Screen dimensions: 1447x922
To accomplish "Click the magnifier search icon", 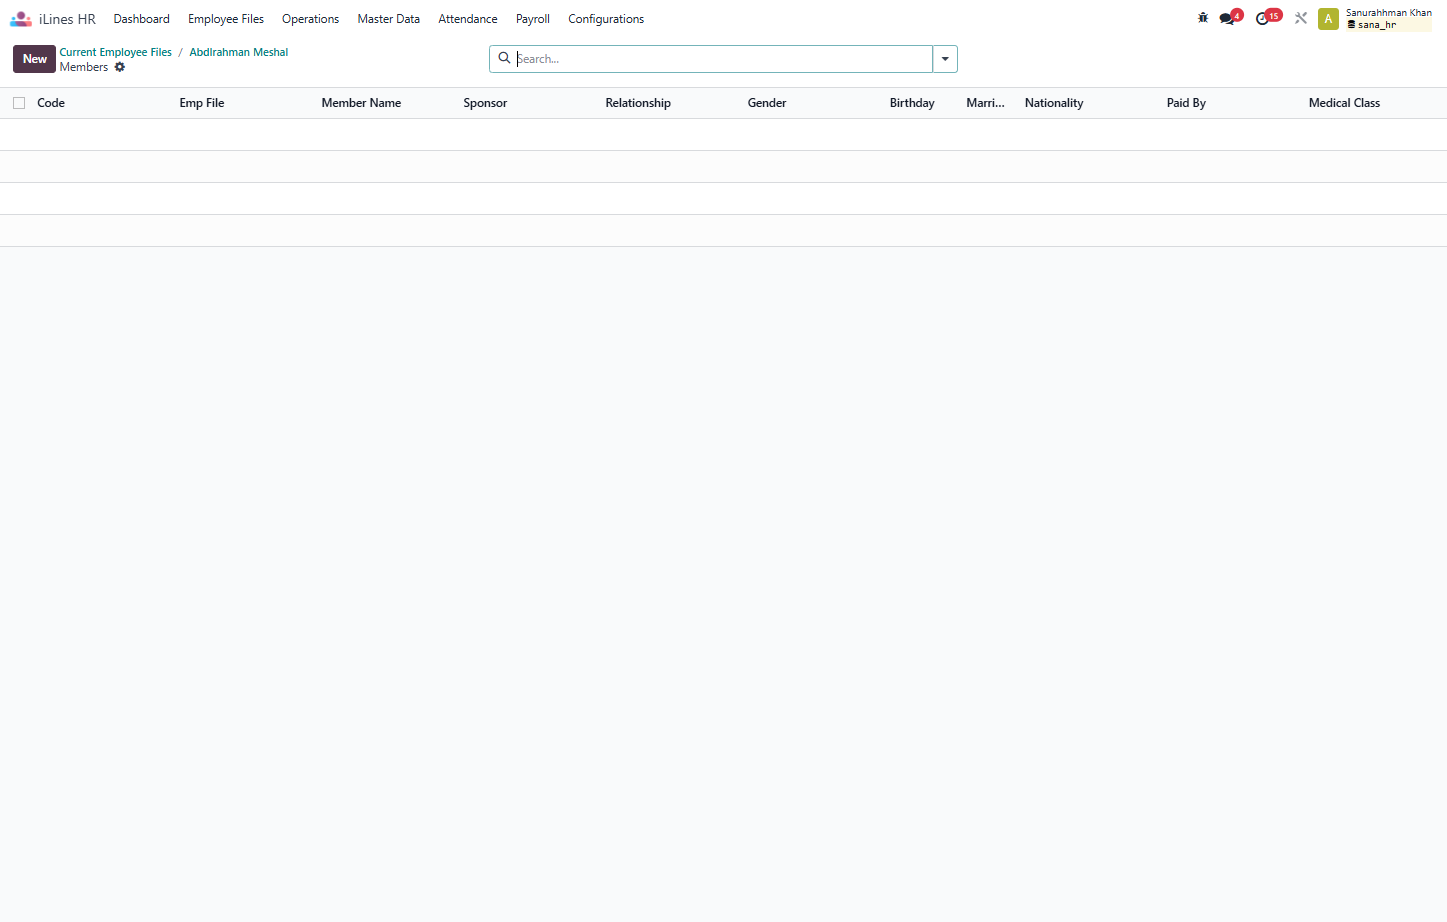I will click(x=504, y=58).
